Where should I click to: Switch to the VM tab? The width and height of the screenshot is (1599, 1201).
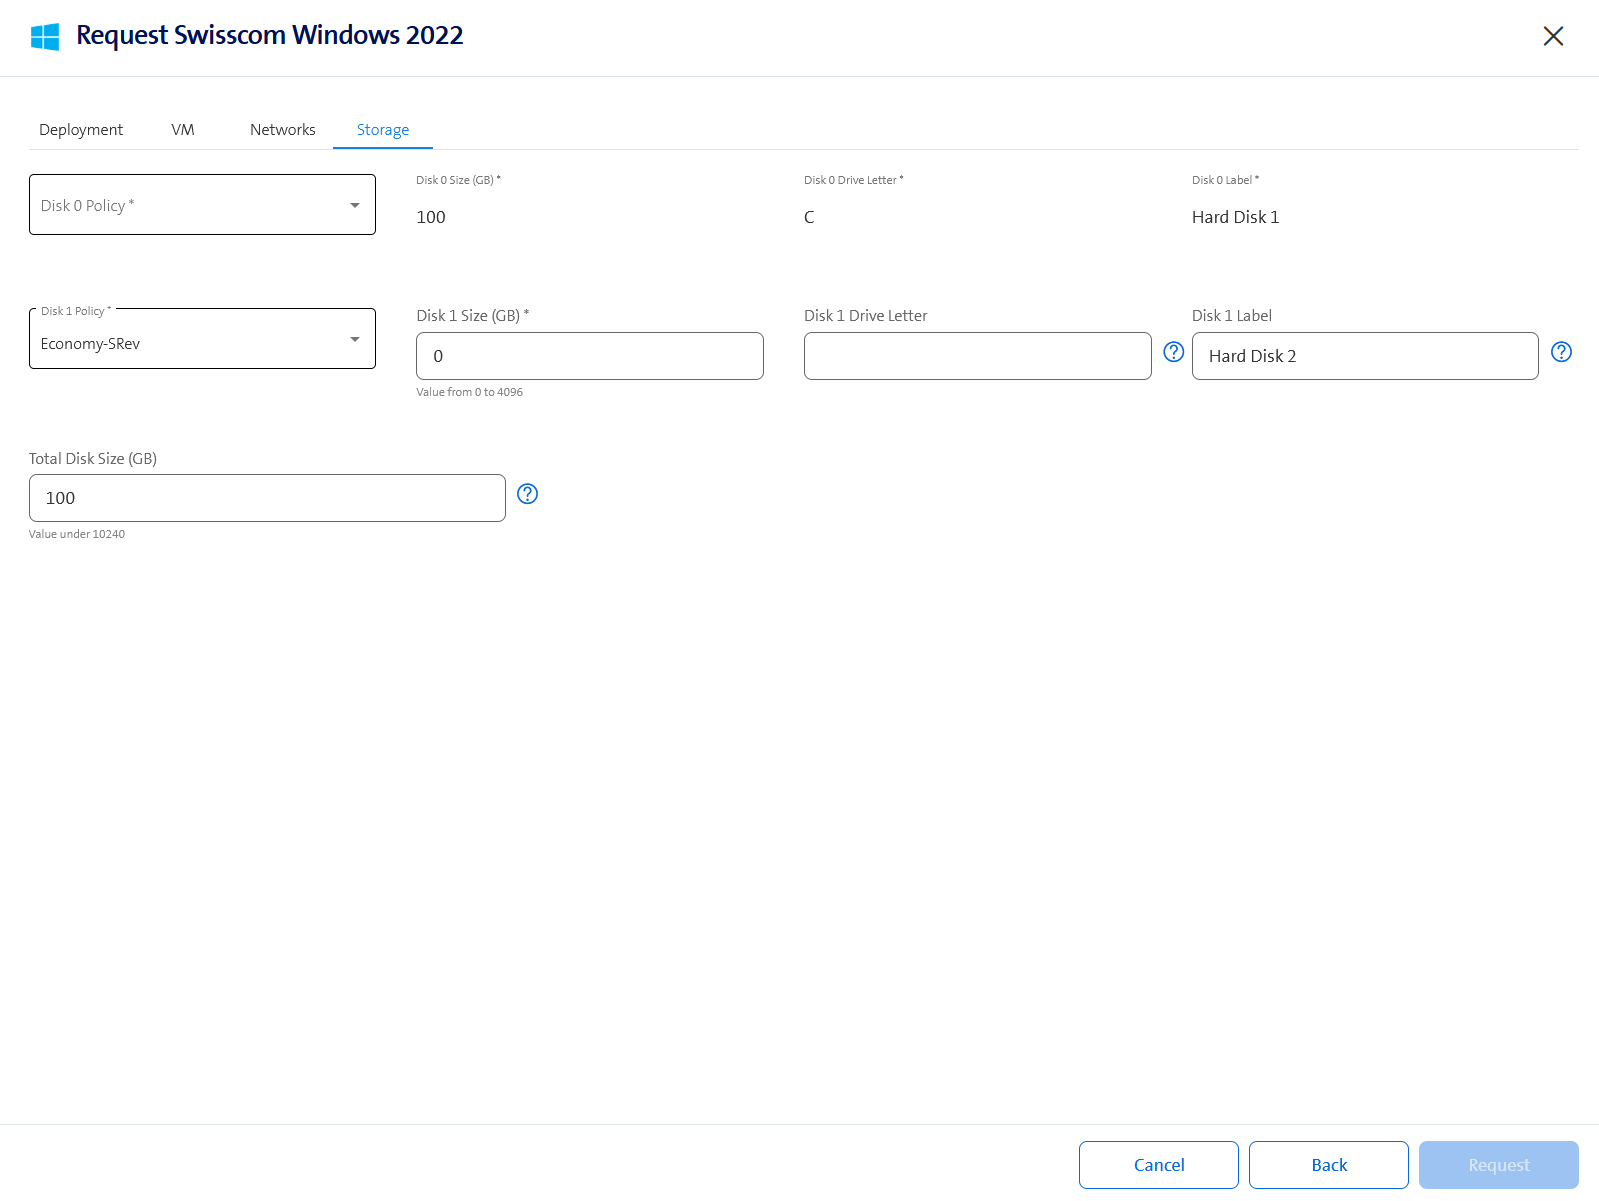(x=183, y=130)
